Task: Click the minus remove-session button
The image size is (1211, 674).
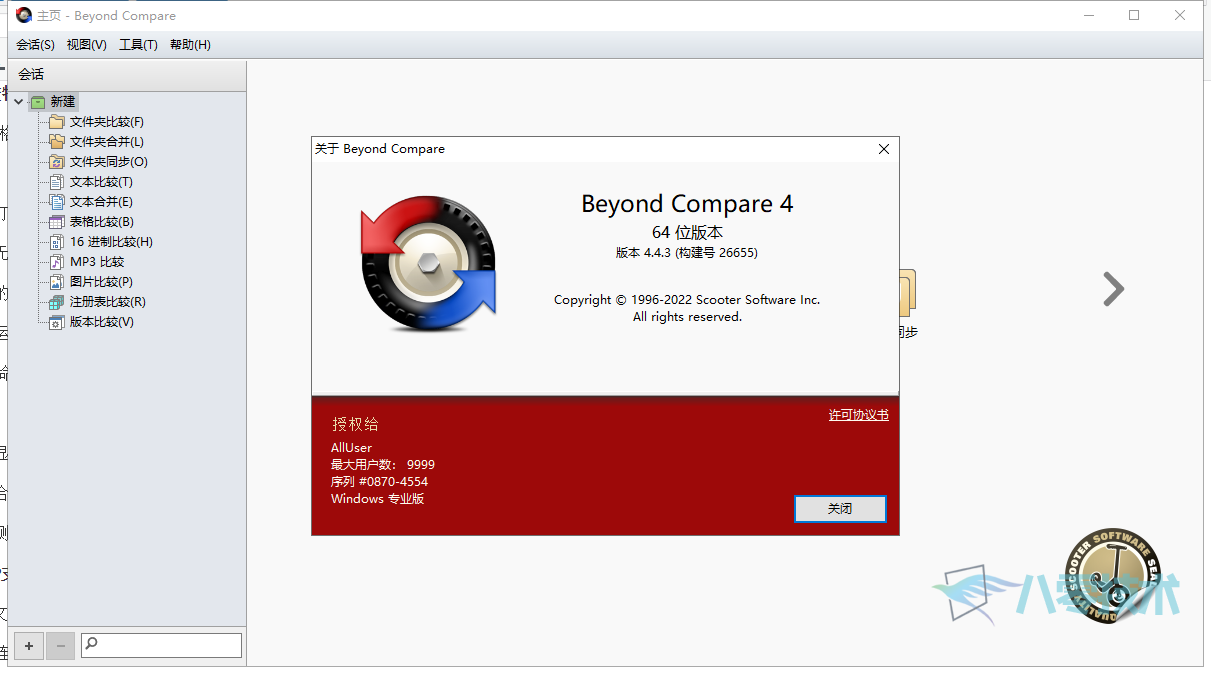Action: [x=60, y=646]
